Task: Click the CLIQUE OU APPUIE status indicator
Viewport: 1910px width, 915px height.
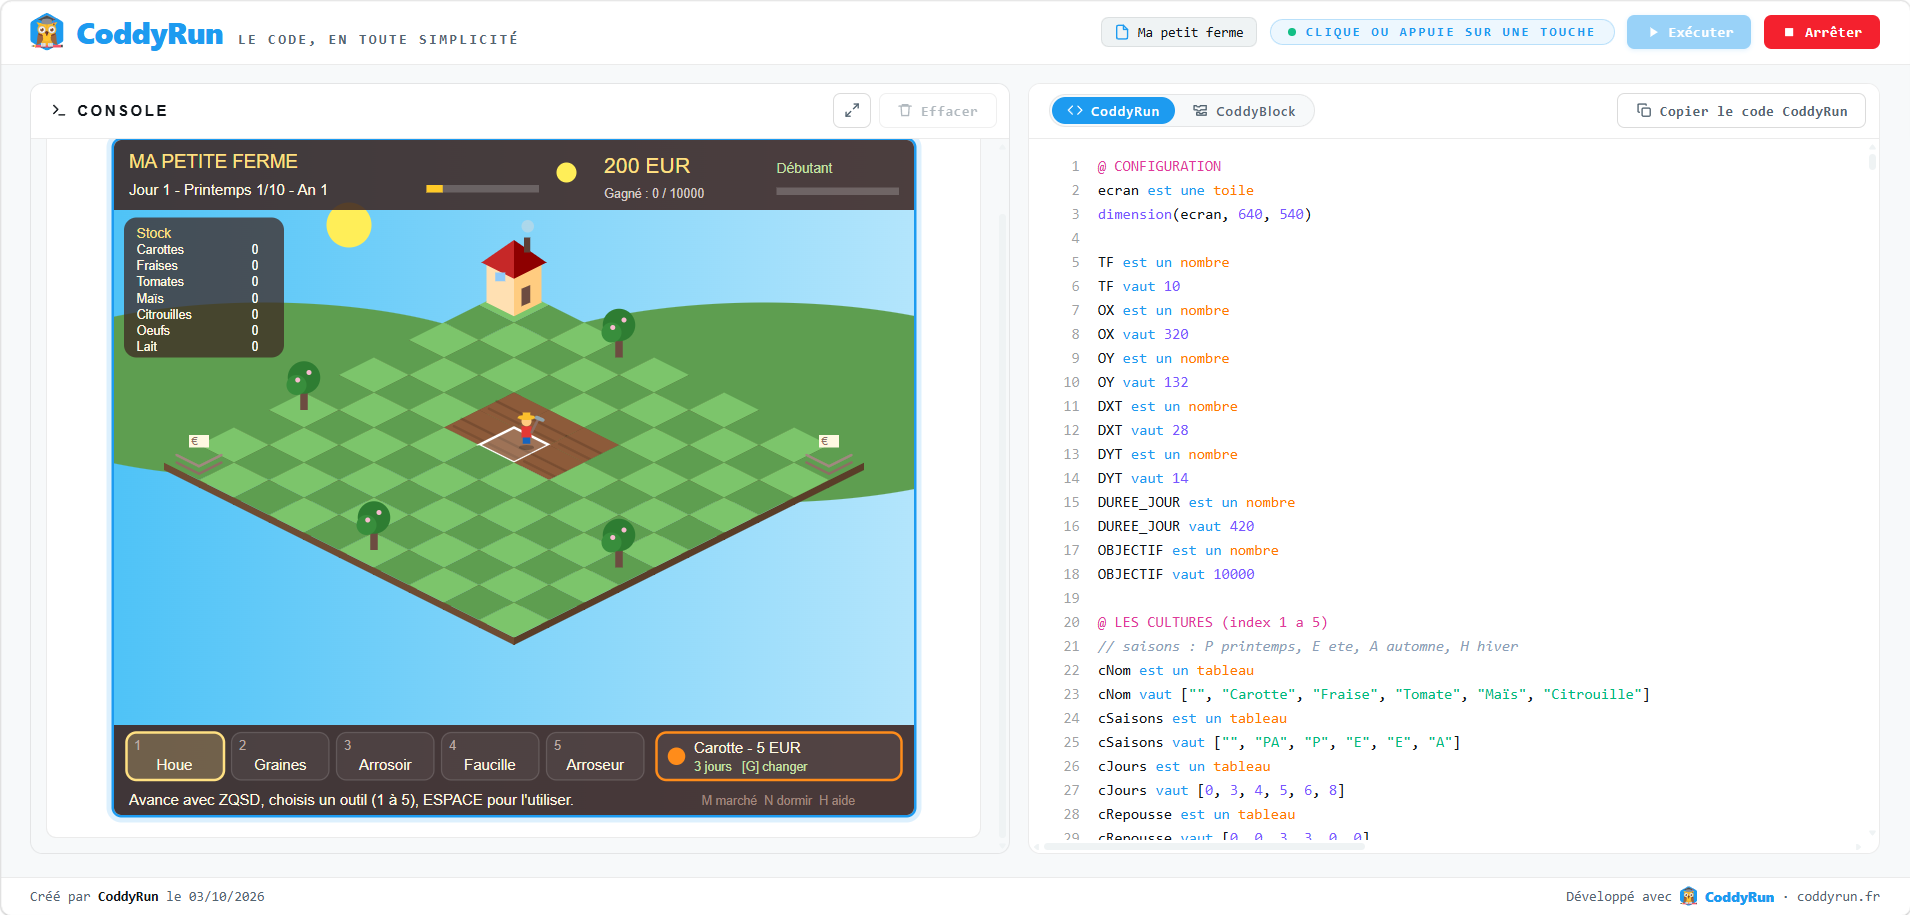Action: pos(1442,32)
